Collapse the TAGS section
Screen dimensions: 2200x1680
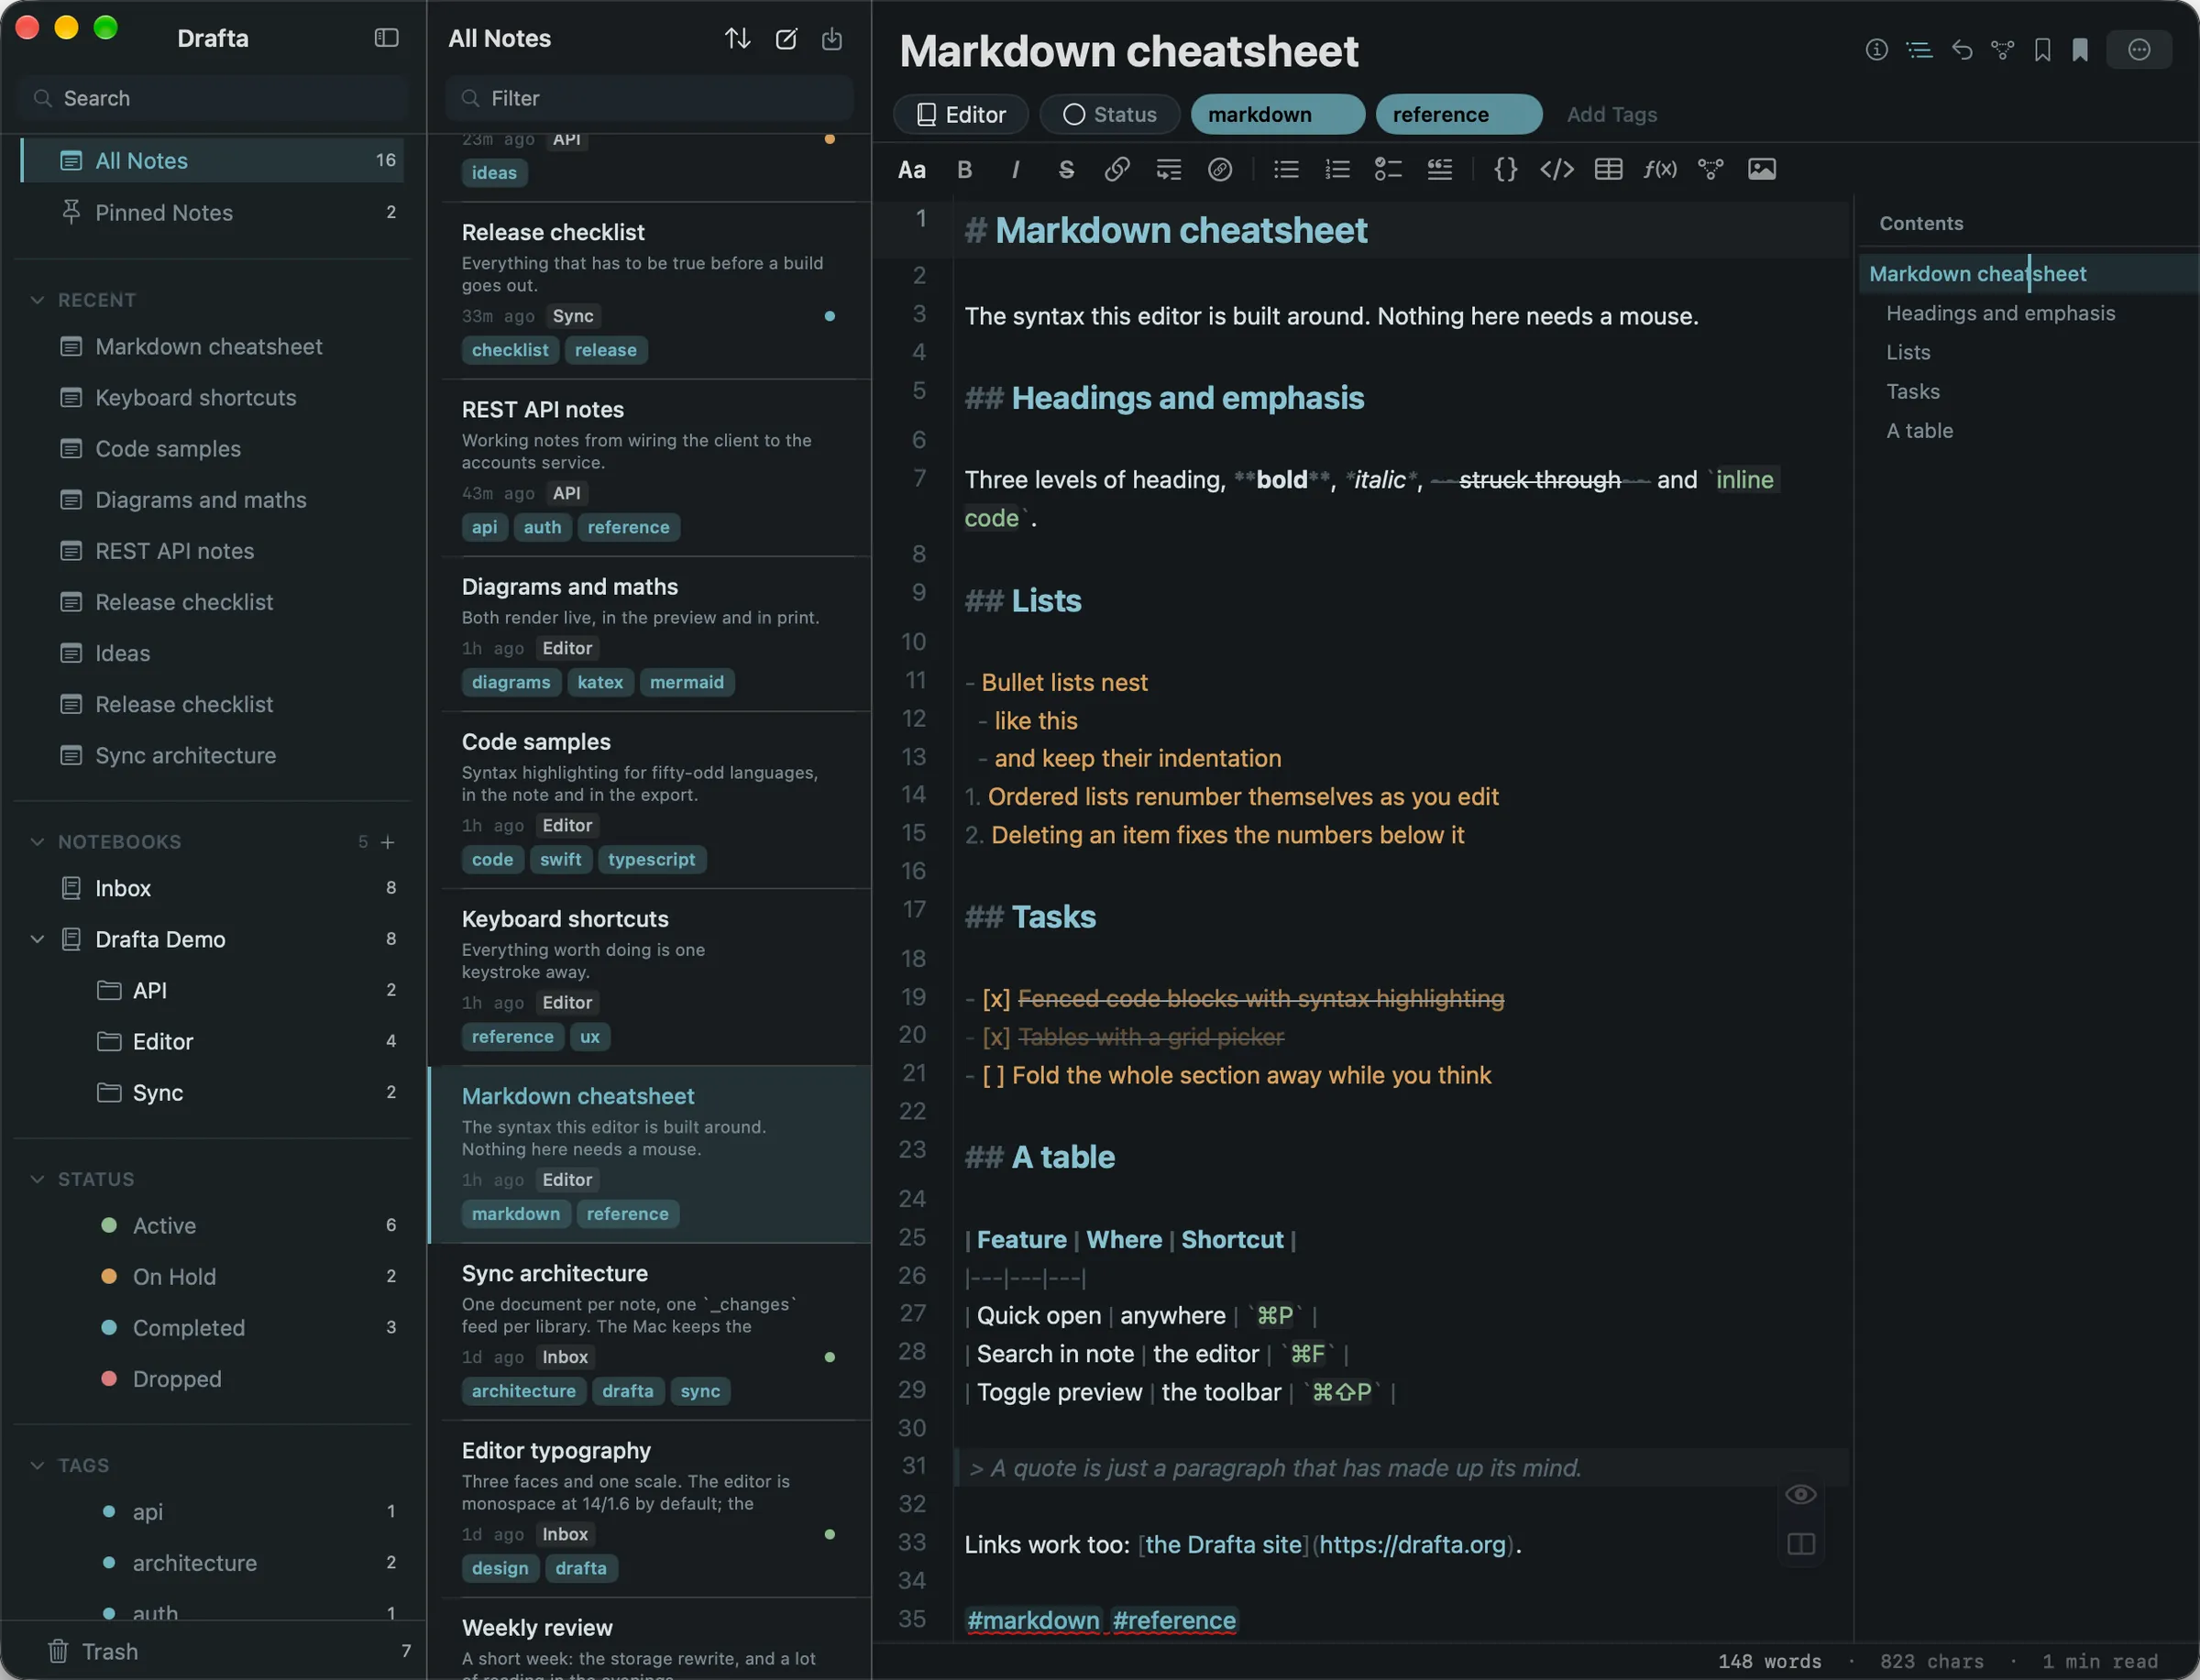(37, 1465)
